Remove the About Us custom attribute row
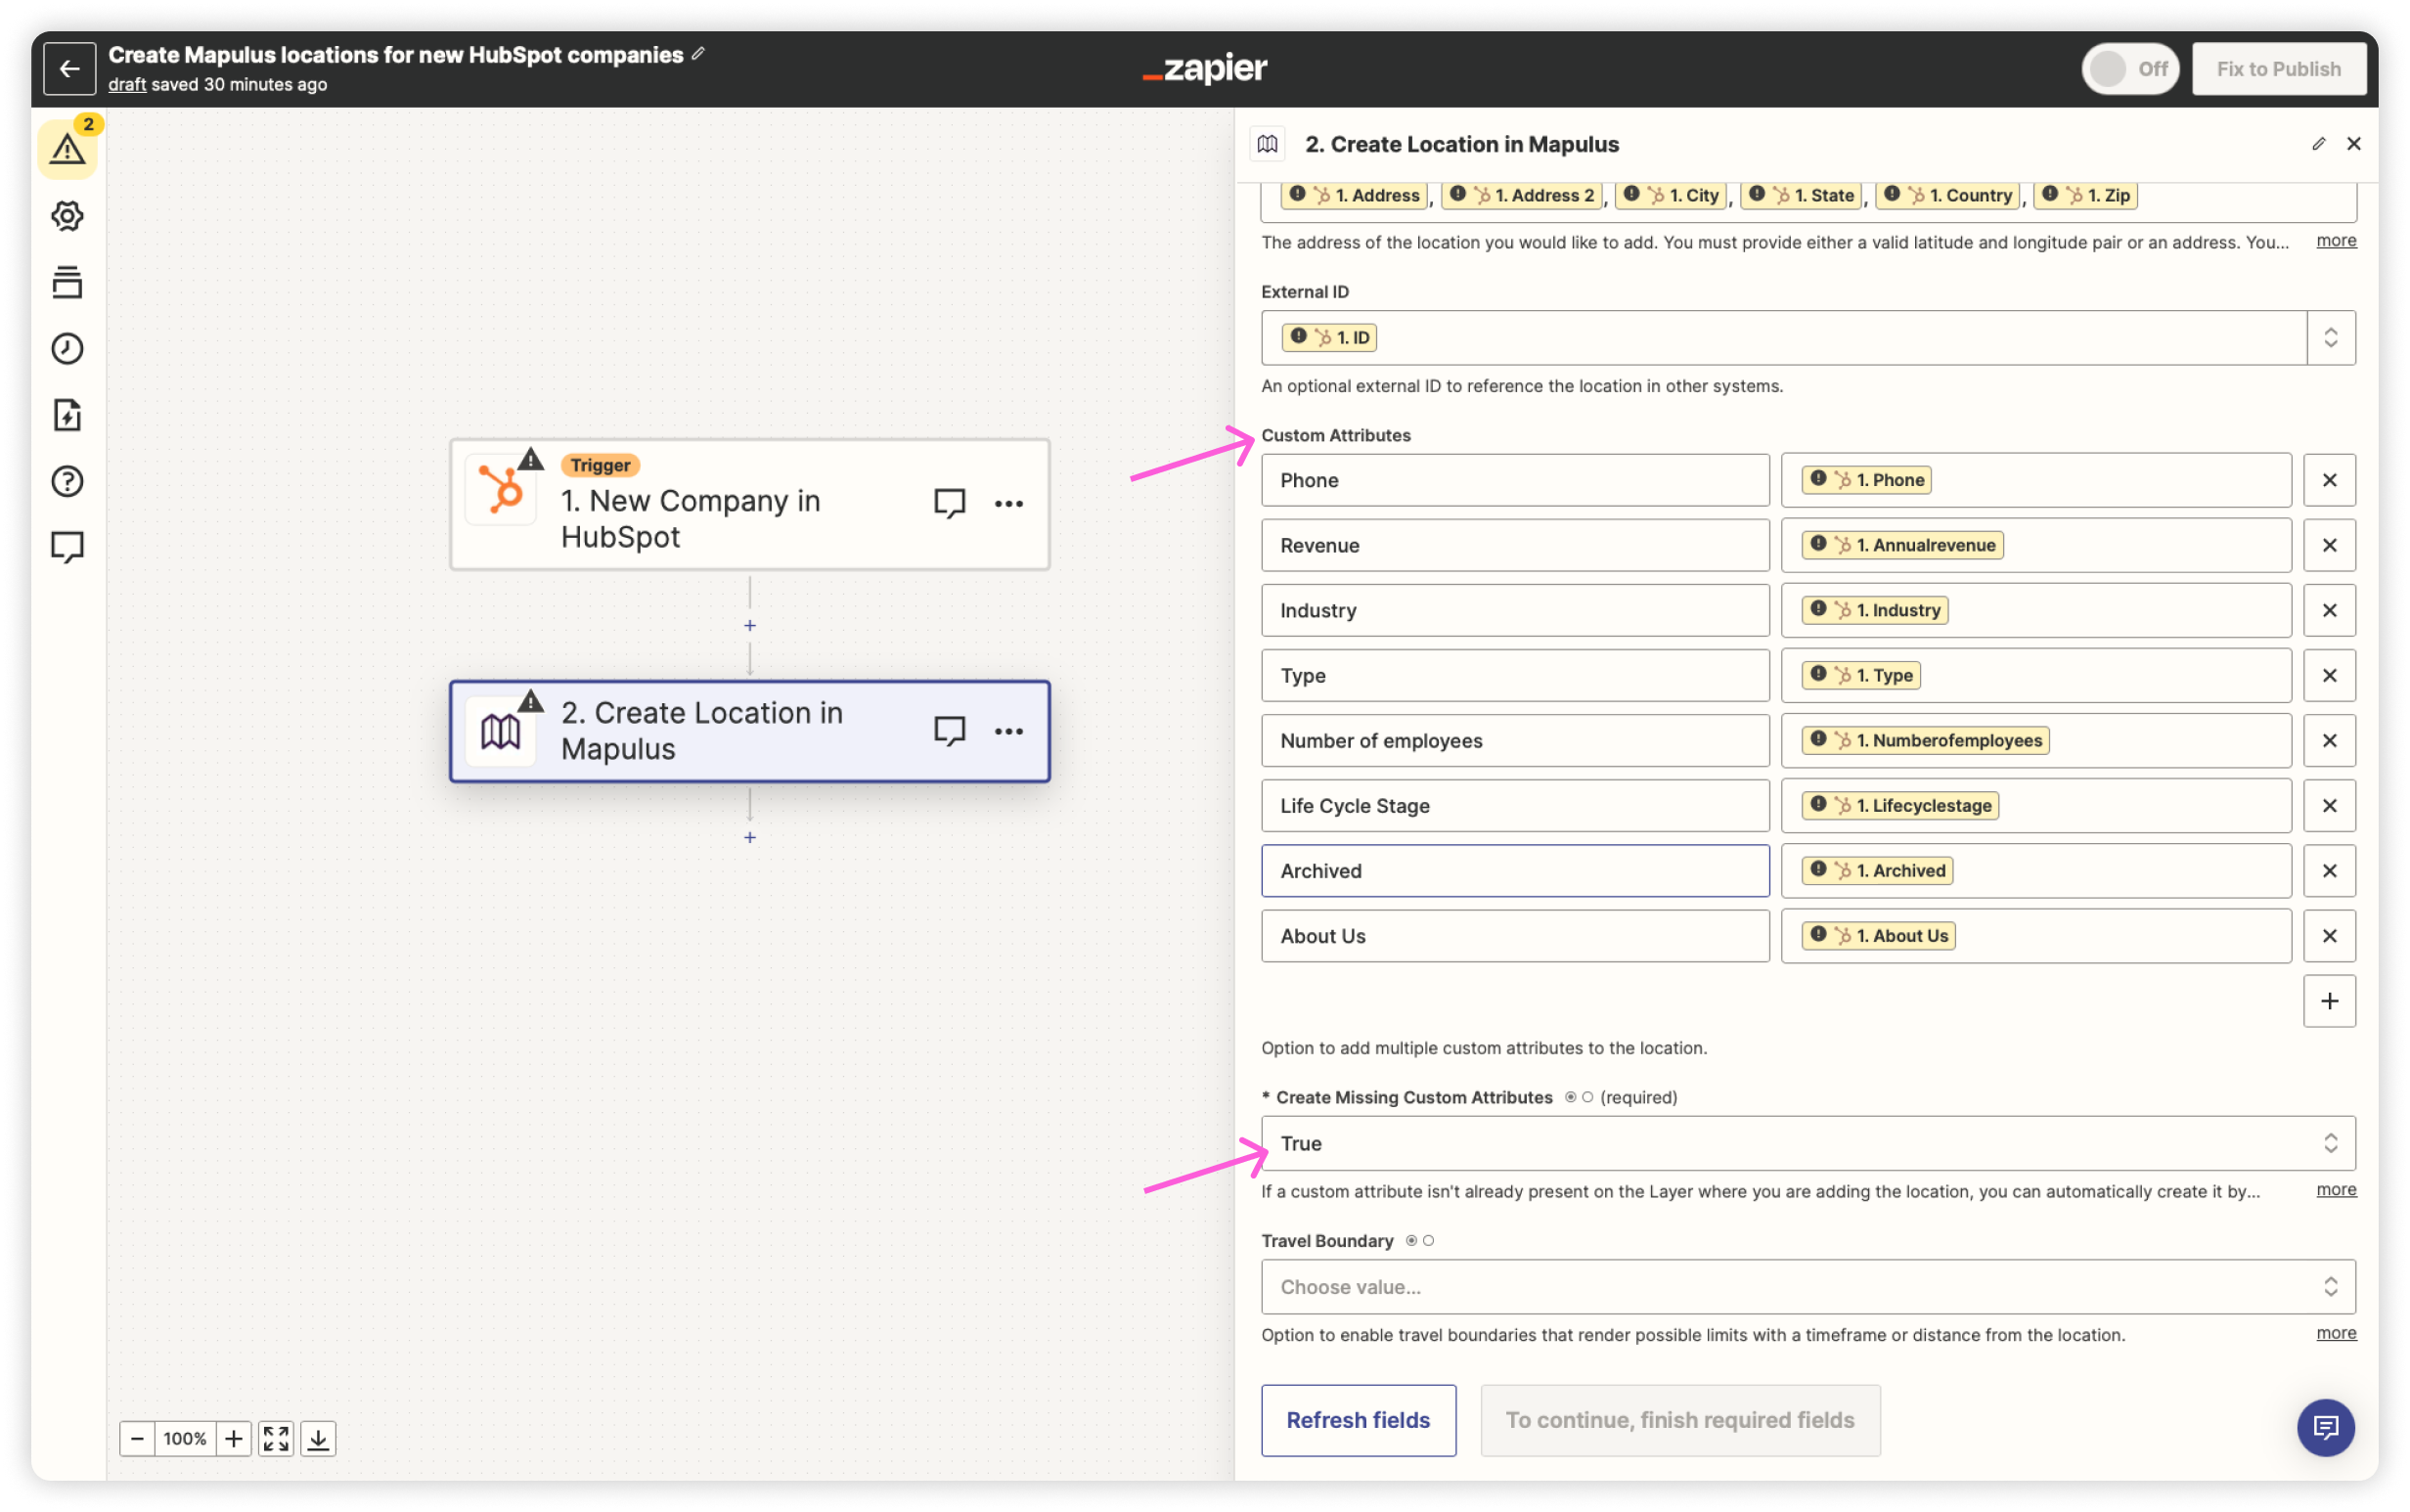Image resolution: width=2410 pixels, height=1512 pixels. pos(2329,935)
